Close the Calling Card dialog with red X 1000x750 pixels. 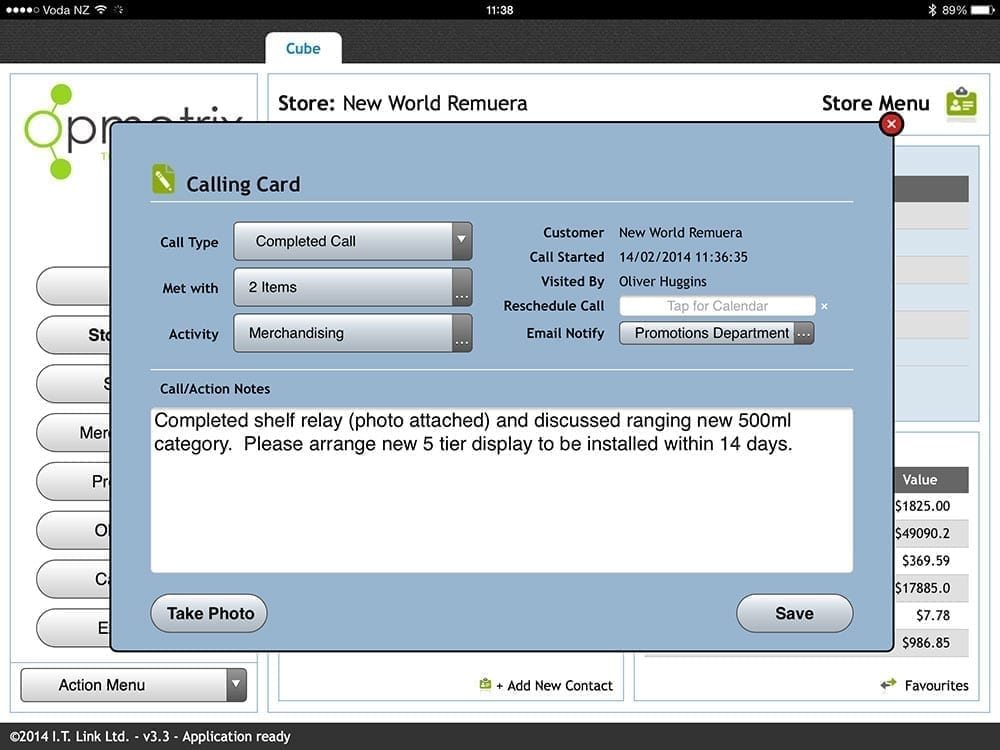[x=891, y=124]
